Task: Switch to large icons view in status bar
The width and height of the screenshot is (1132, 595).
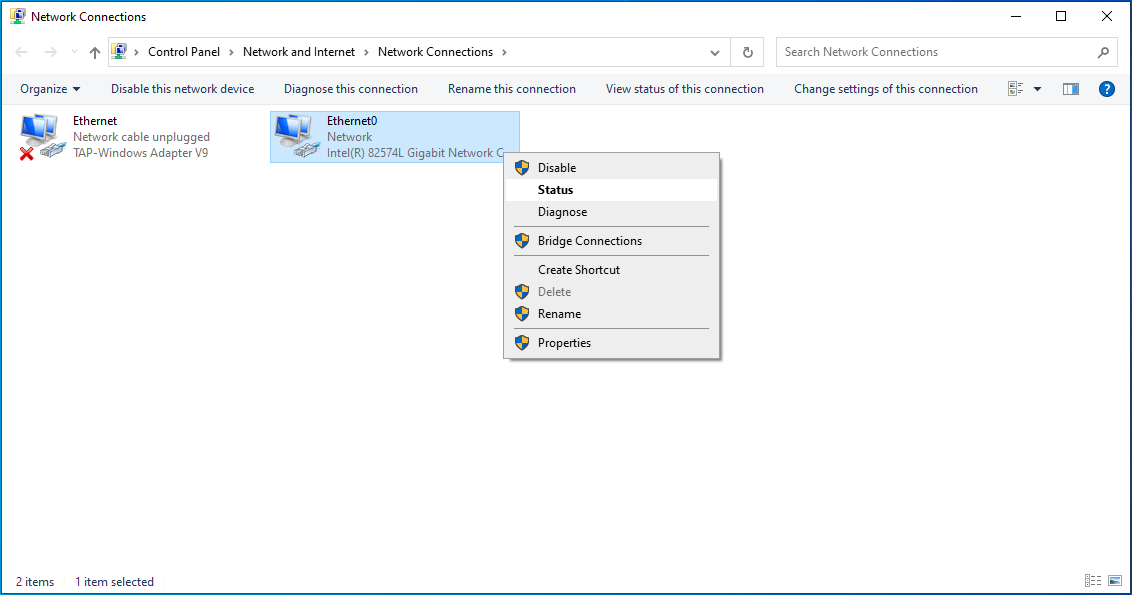Action: tap(1115, 581)
